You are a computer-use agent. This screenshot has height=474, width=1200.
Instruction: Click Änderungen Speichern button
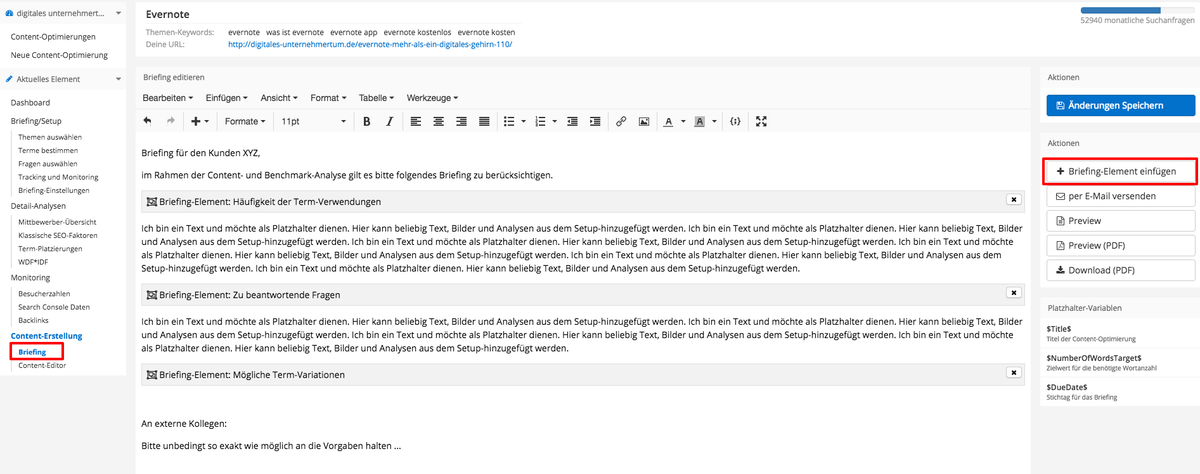(x=1120, y=105)
